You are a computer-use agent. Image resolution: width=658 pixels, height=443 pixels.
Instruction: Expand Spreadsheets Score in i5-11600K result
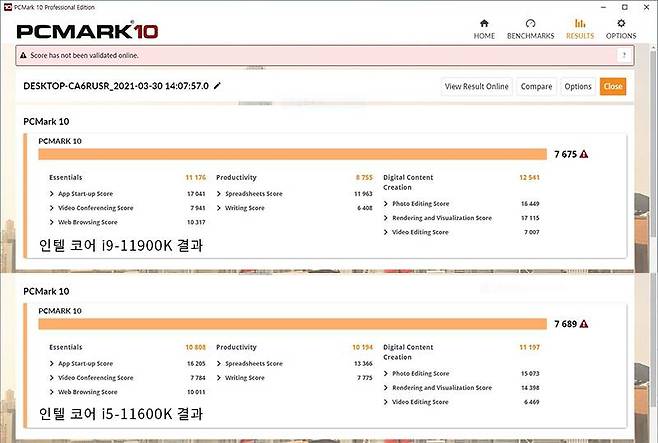(x=219, y=364)
